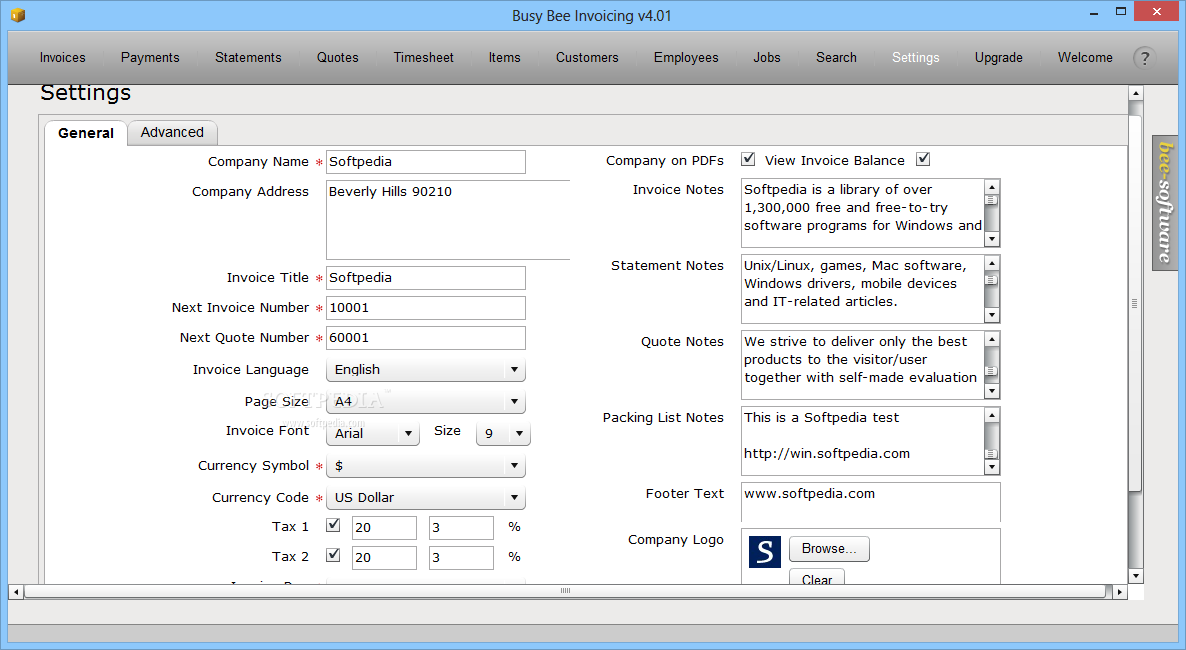Image resolution: width=1186 pixels, height=650 pixels.
Task: Click Invoice Notes scroll up arrow
Action: pyautogui.click(x=992, y=186)
